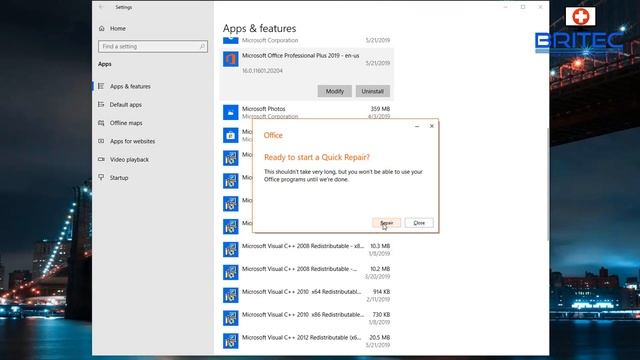Select Visual C++ 2008 Redistributable 10.3 MB entry

[306, 249]
